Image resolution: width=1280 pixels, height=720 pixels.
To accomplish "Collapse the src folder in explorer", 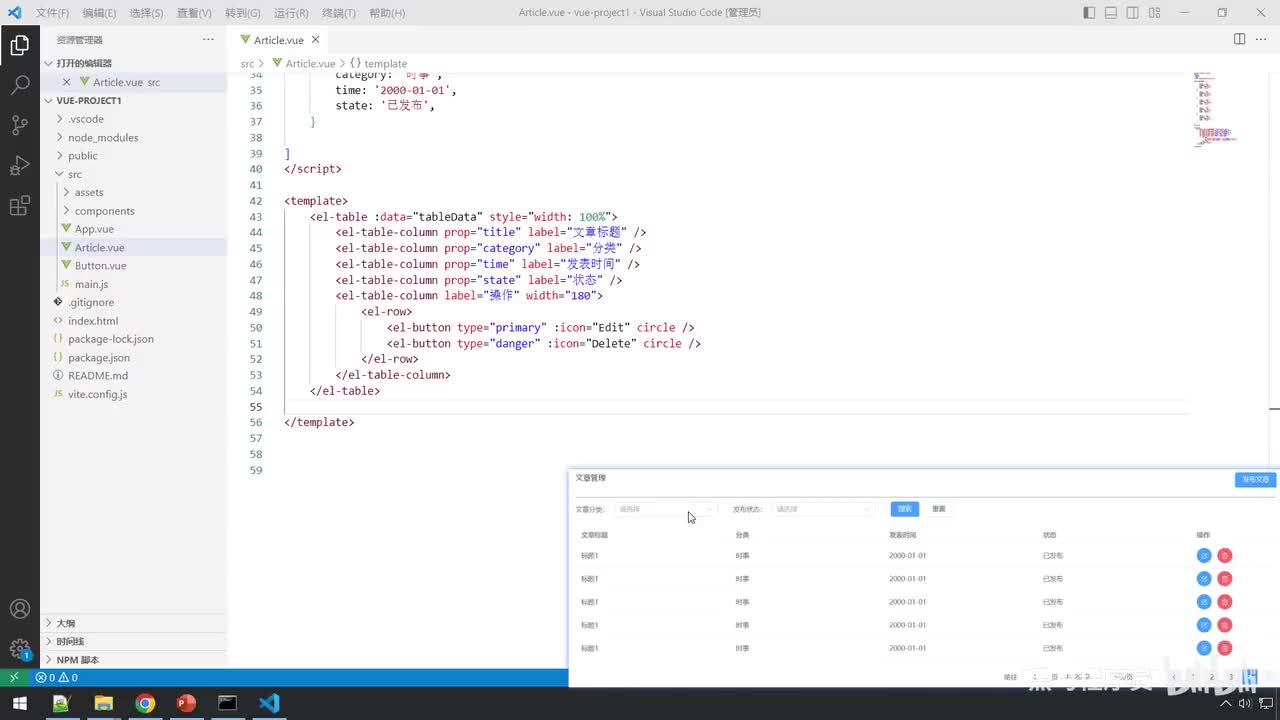I will (74, 174).
